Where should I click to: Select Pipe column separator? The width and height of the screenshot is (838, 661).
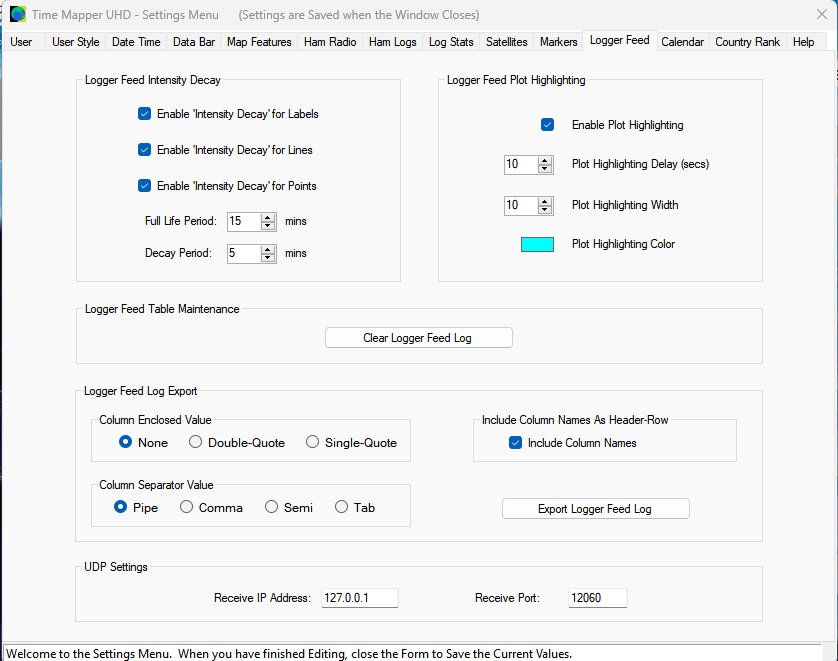click(121, 507)
